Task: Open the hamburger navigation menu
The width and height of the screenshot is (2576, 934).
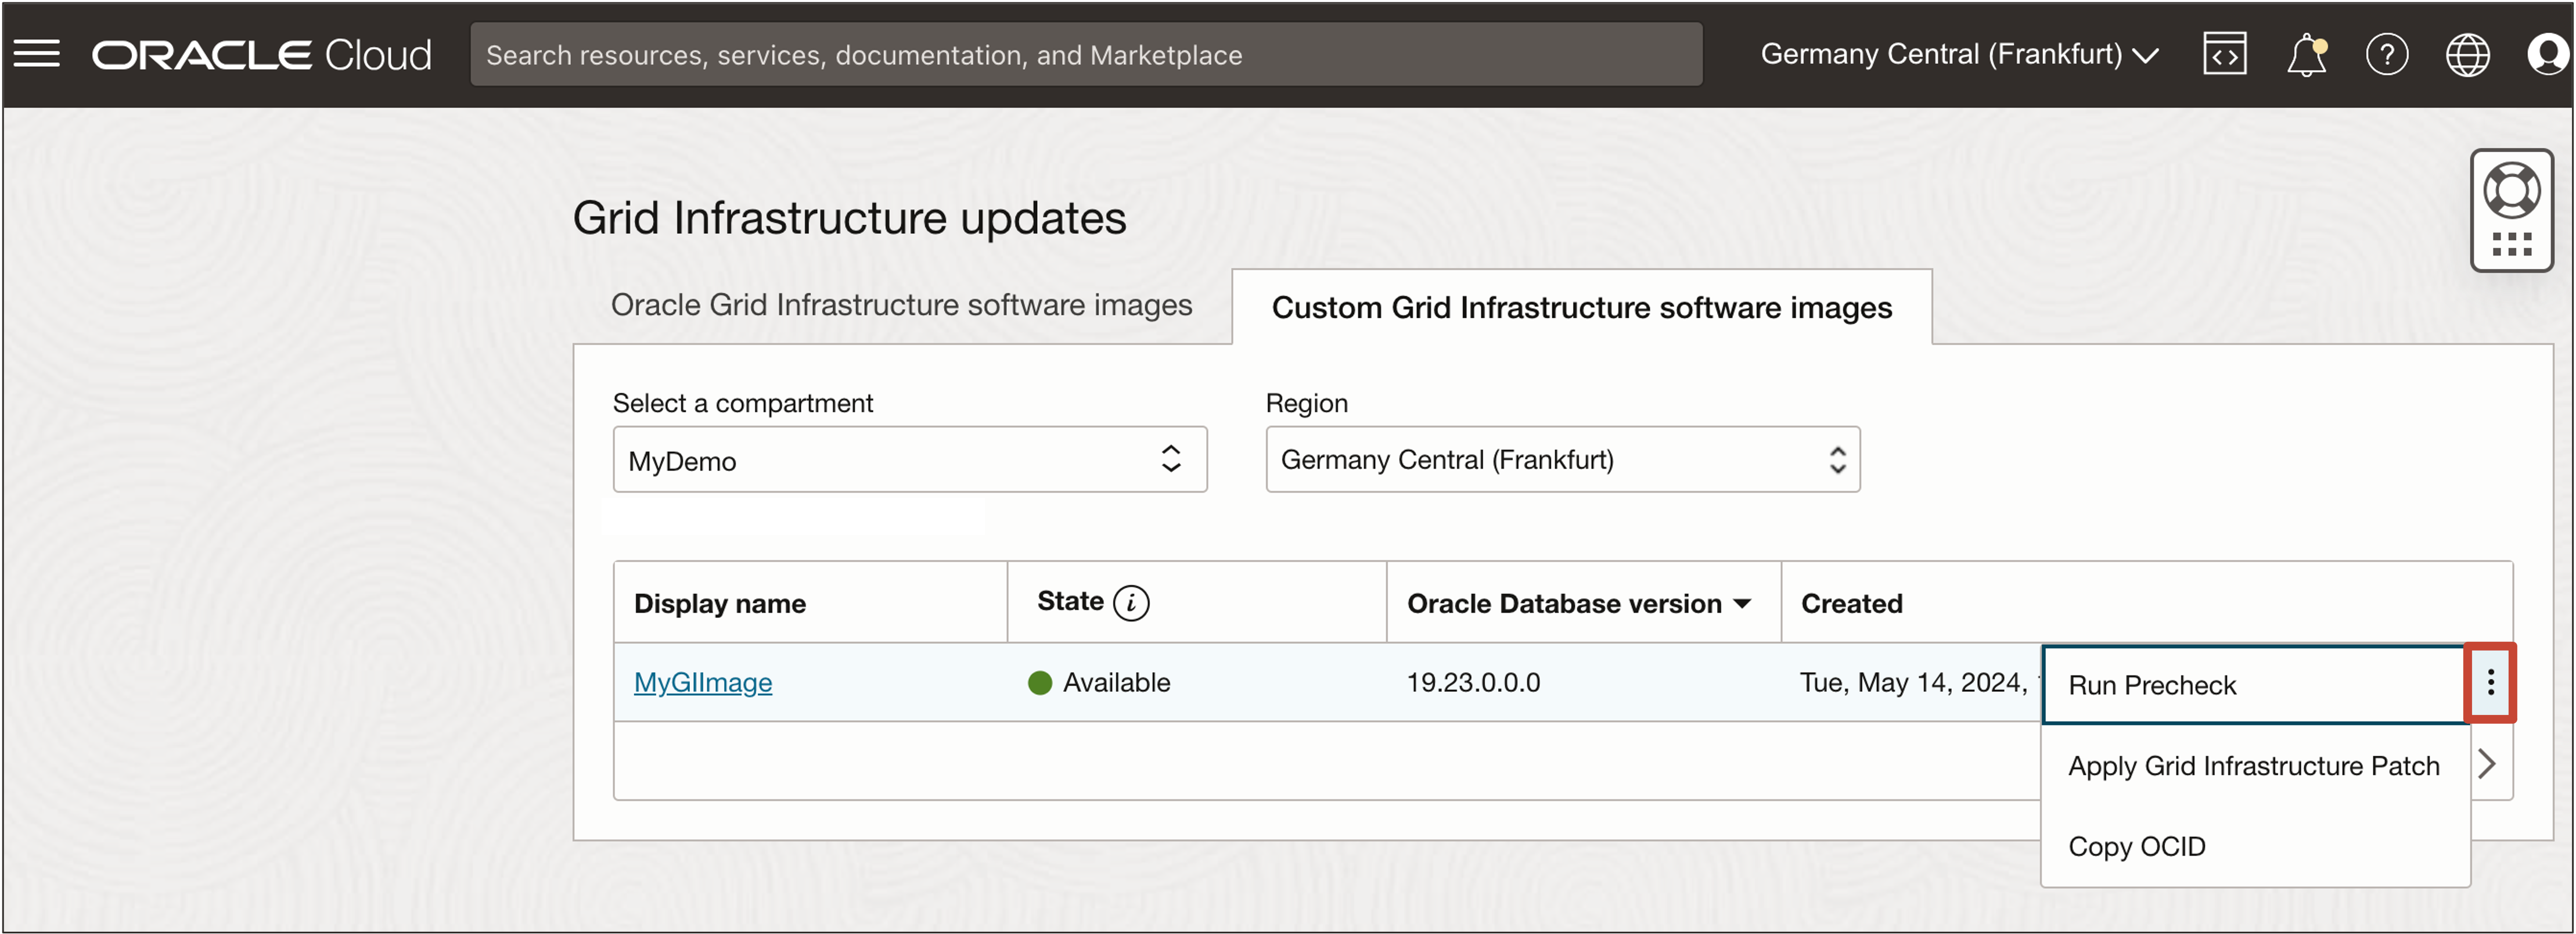Action: (37, 54)
